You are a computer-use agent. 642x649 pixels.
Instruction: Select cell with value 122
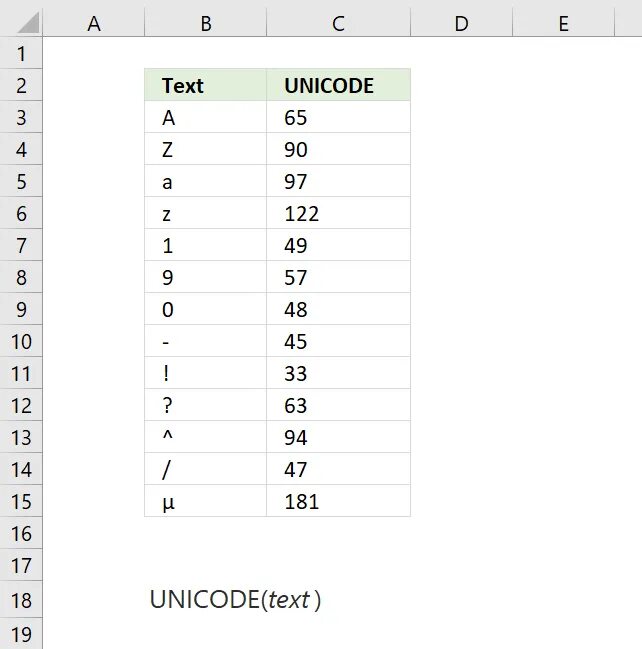[x=338, y=213]
